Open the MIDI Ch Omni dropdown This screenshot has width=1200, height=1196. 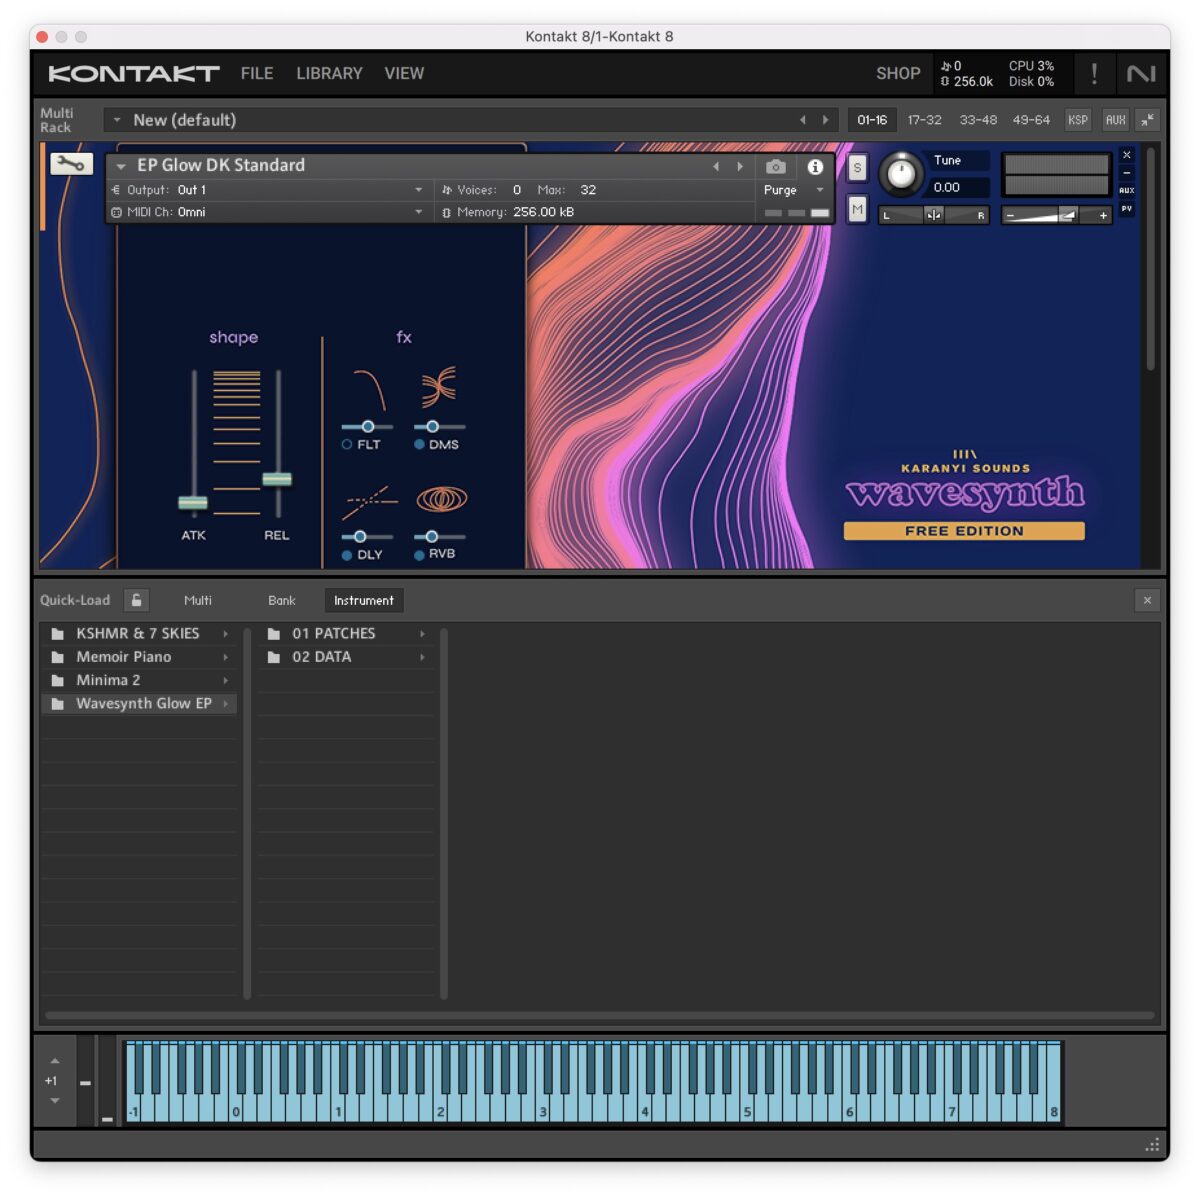418,212
